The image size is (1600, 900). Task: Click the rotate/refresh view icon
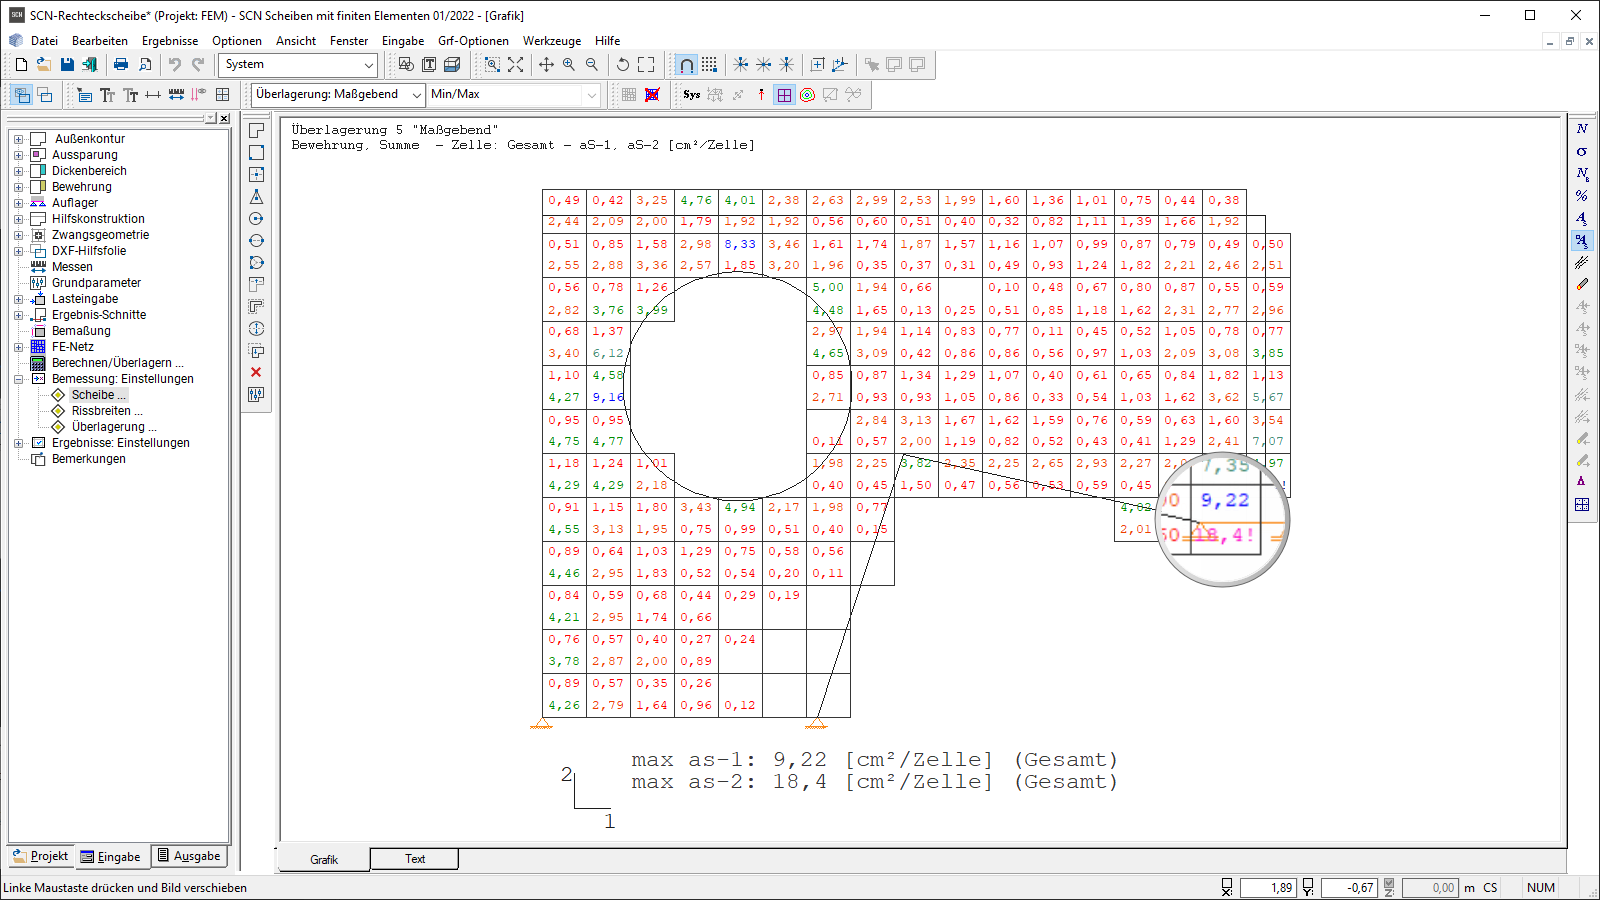[x=623, y=64]
